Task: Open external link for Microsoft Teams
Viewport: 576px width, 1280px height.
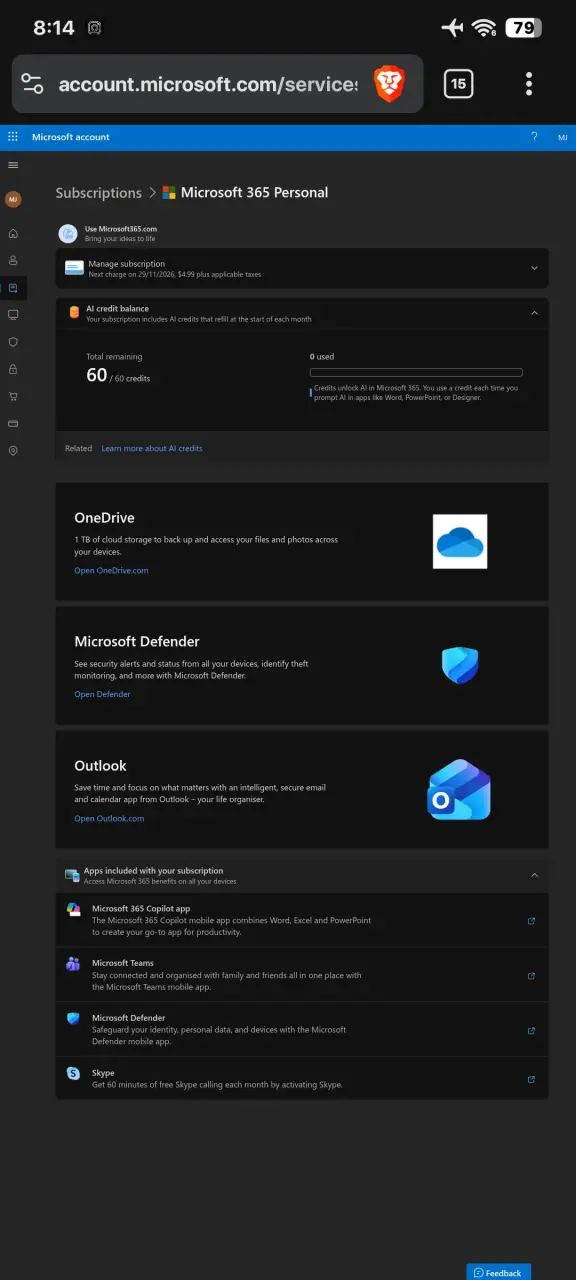Action: [x=531, y=976]
